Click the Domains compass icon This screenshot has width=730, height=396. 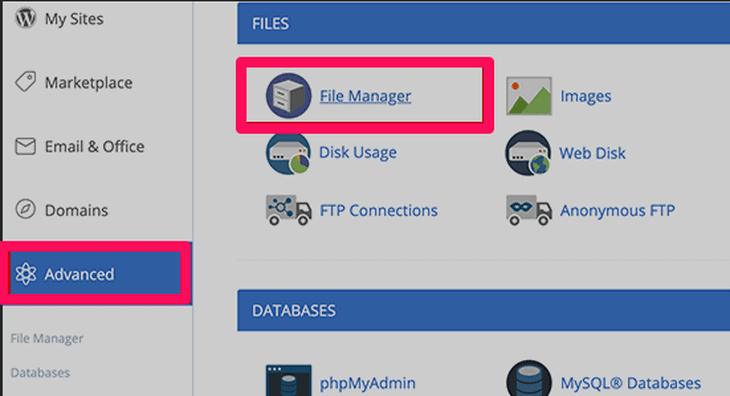[25, 209]
